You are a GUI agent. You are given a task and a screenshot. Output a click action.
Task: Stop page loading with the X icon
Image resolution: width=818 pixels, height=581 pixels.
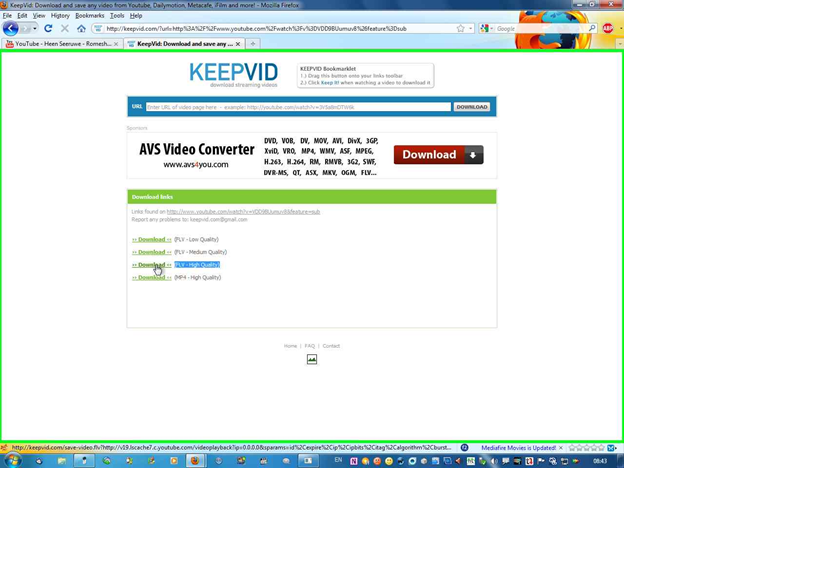[64, 29]
